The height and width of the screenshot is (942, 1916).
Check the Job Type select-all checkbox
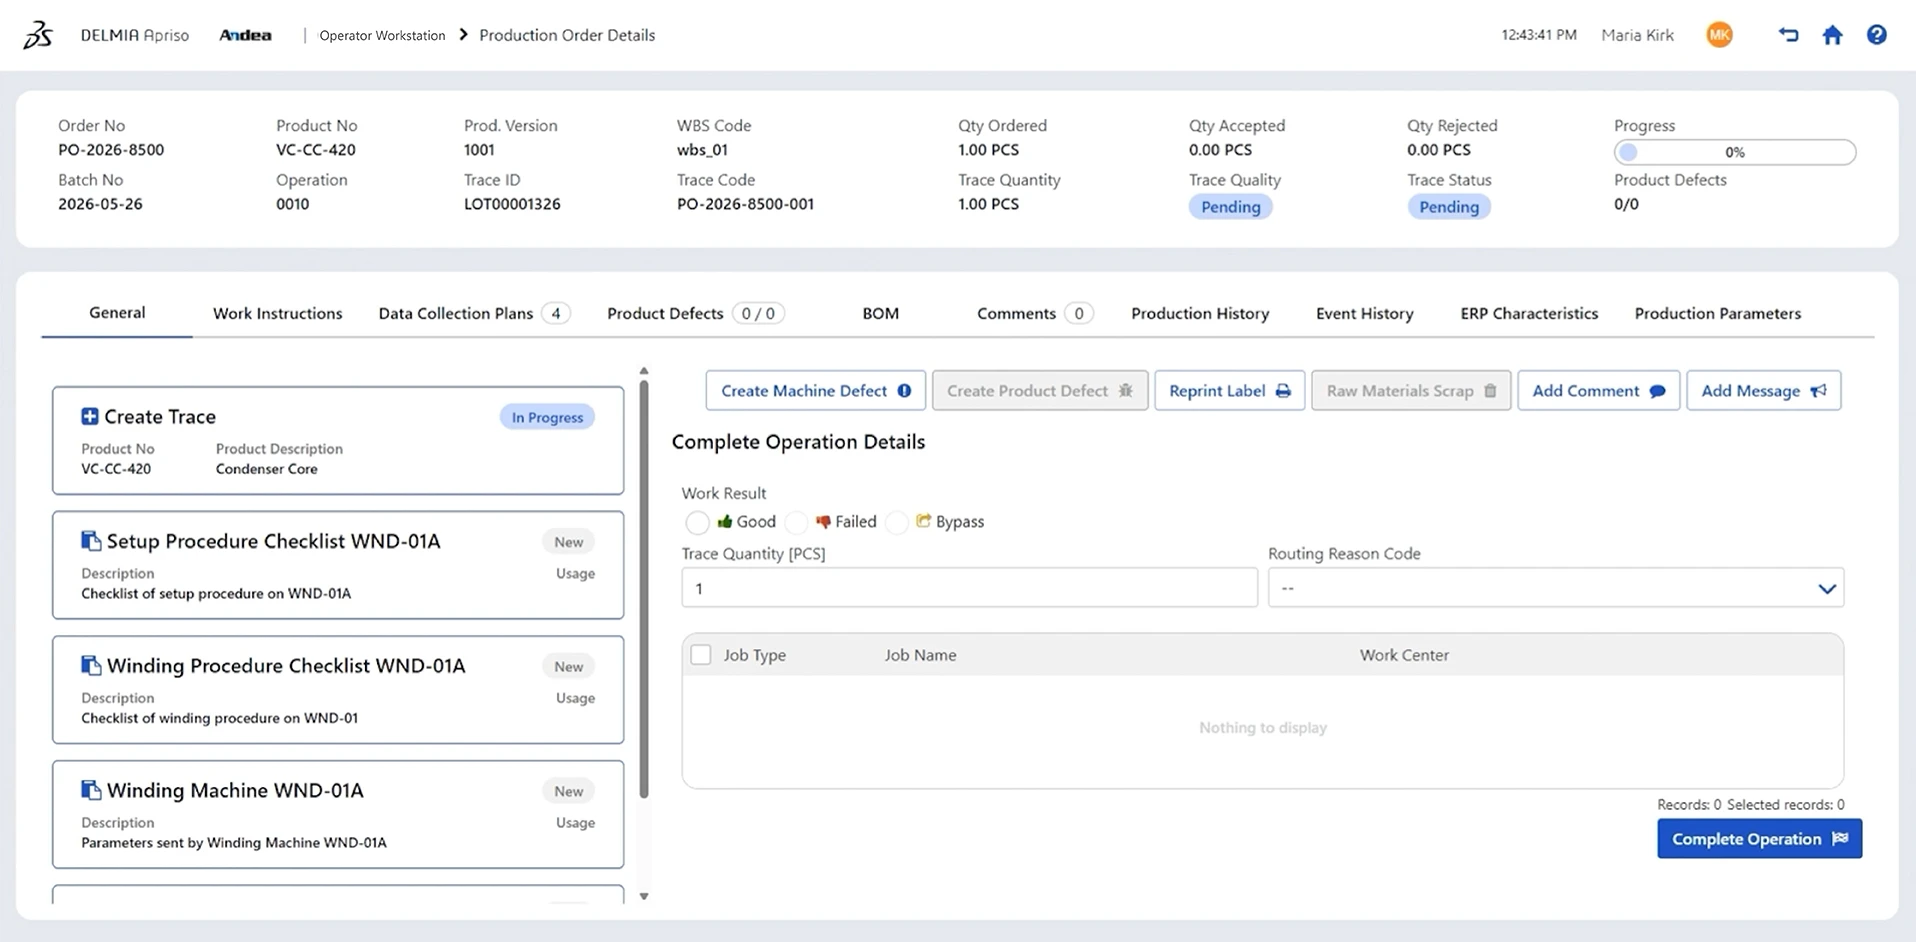pos(701,655)
